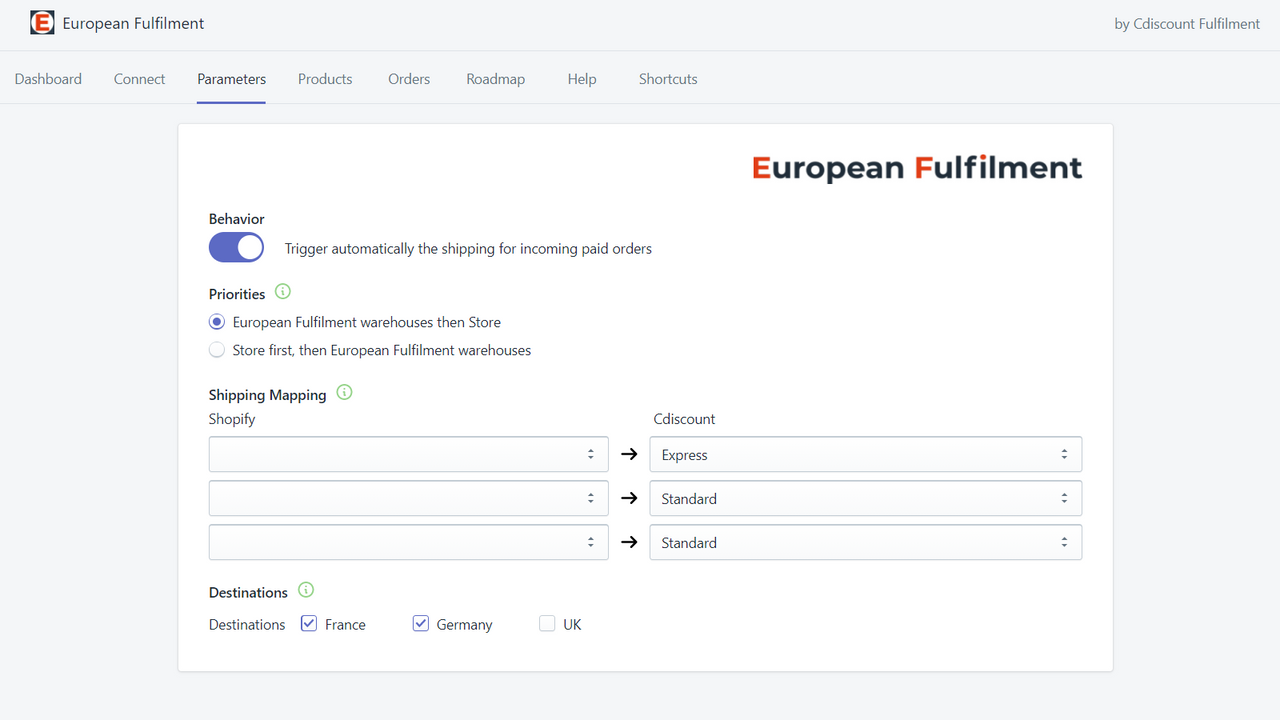Click the European Fulfilment app logo icon
1280x720 pixels.
[x=42, y=22]
